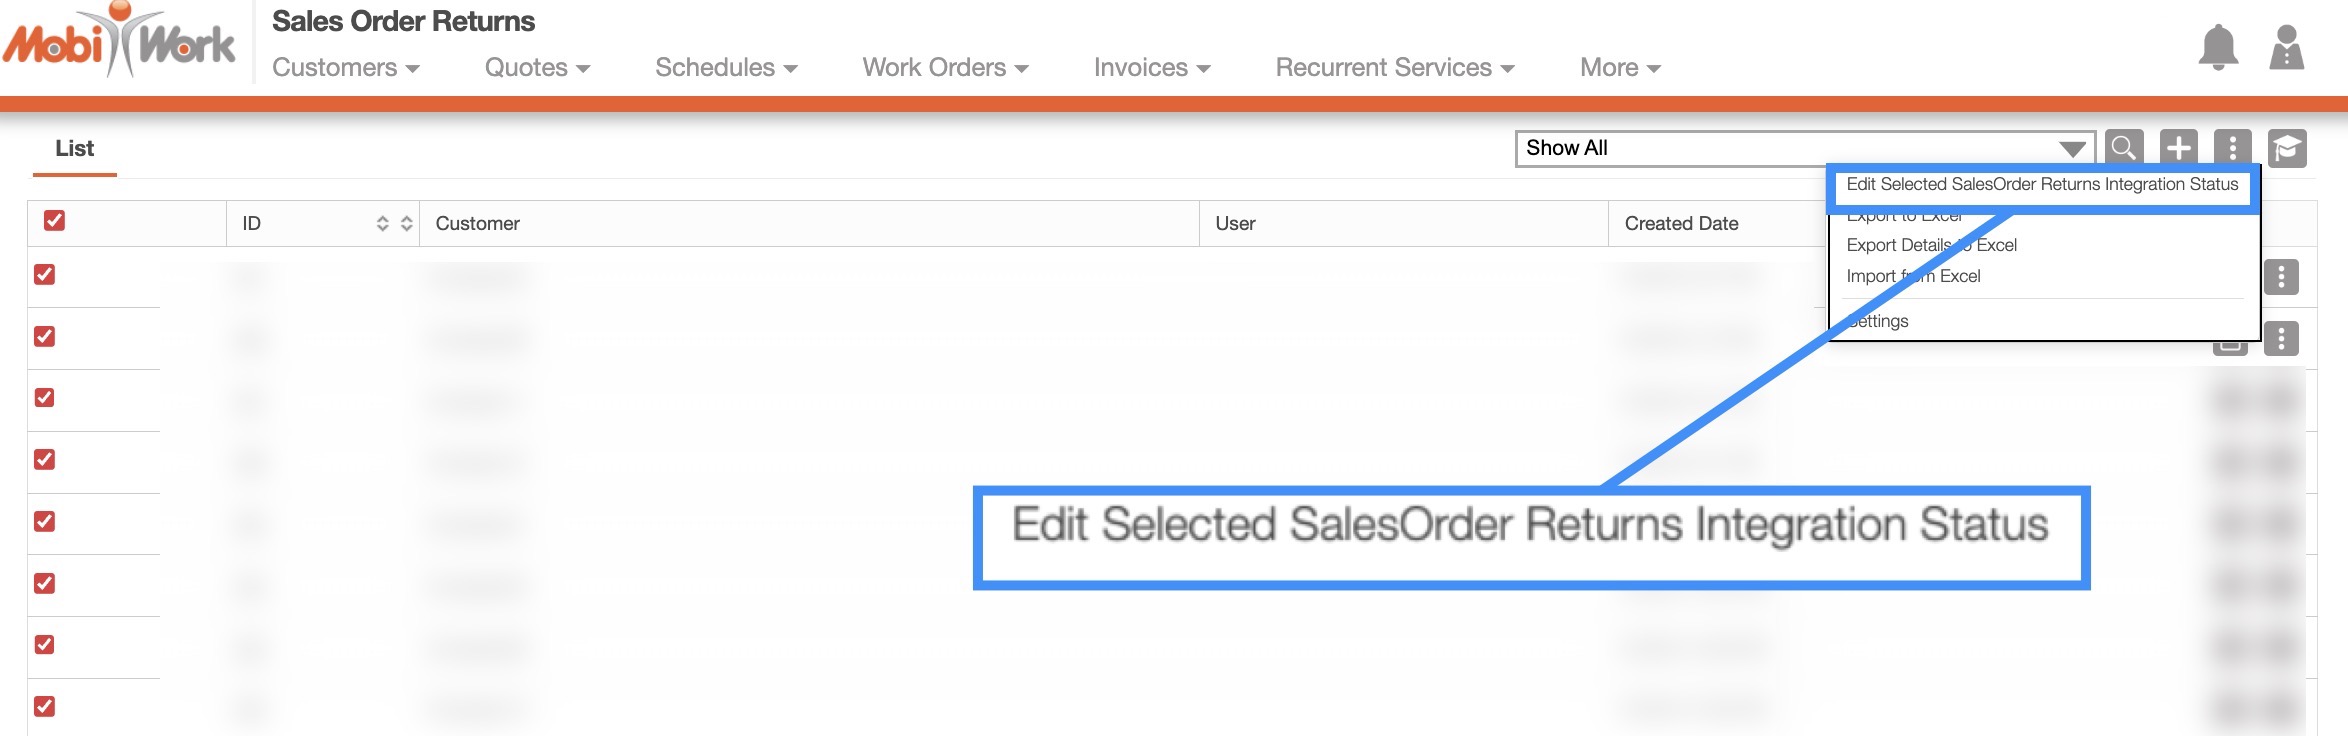Viewport: 2348px width, 736px height.
Task: Click the MobiWork logo
Action: tap(119, 42)
